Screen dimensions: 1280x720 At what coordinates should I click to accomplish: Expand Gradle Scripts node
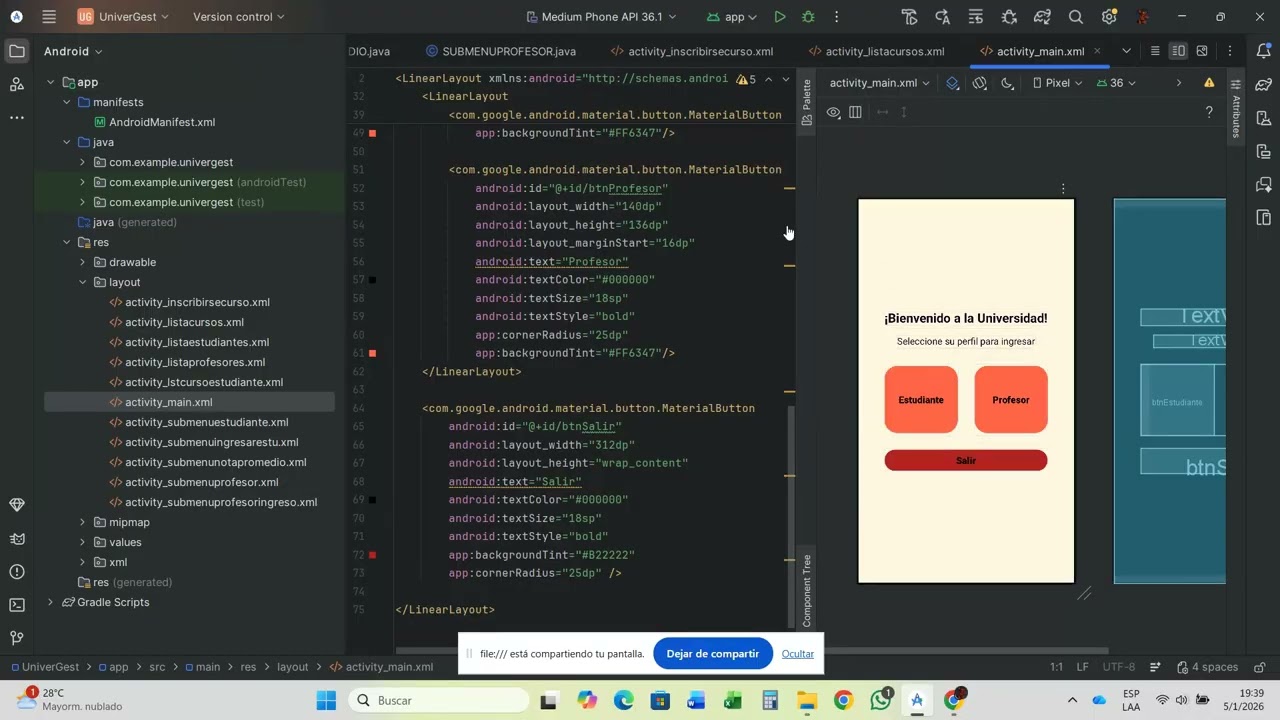[x=50, y=602]
